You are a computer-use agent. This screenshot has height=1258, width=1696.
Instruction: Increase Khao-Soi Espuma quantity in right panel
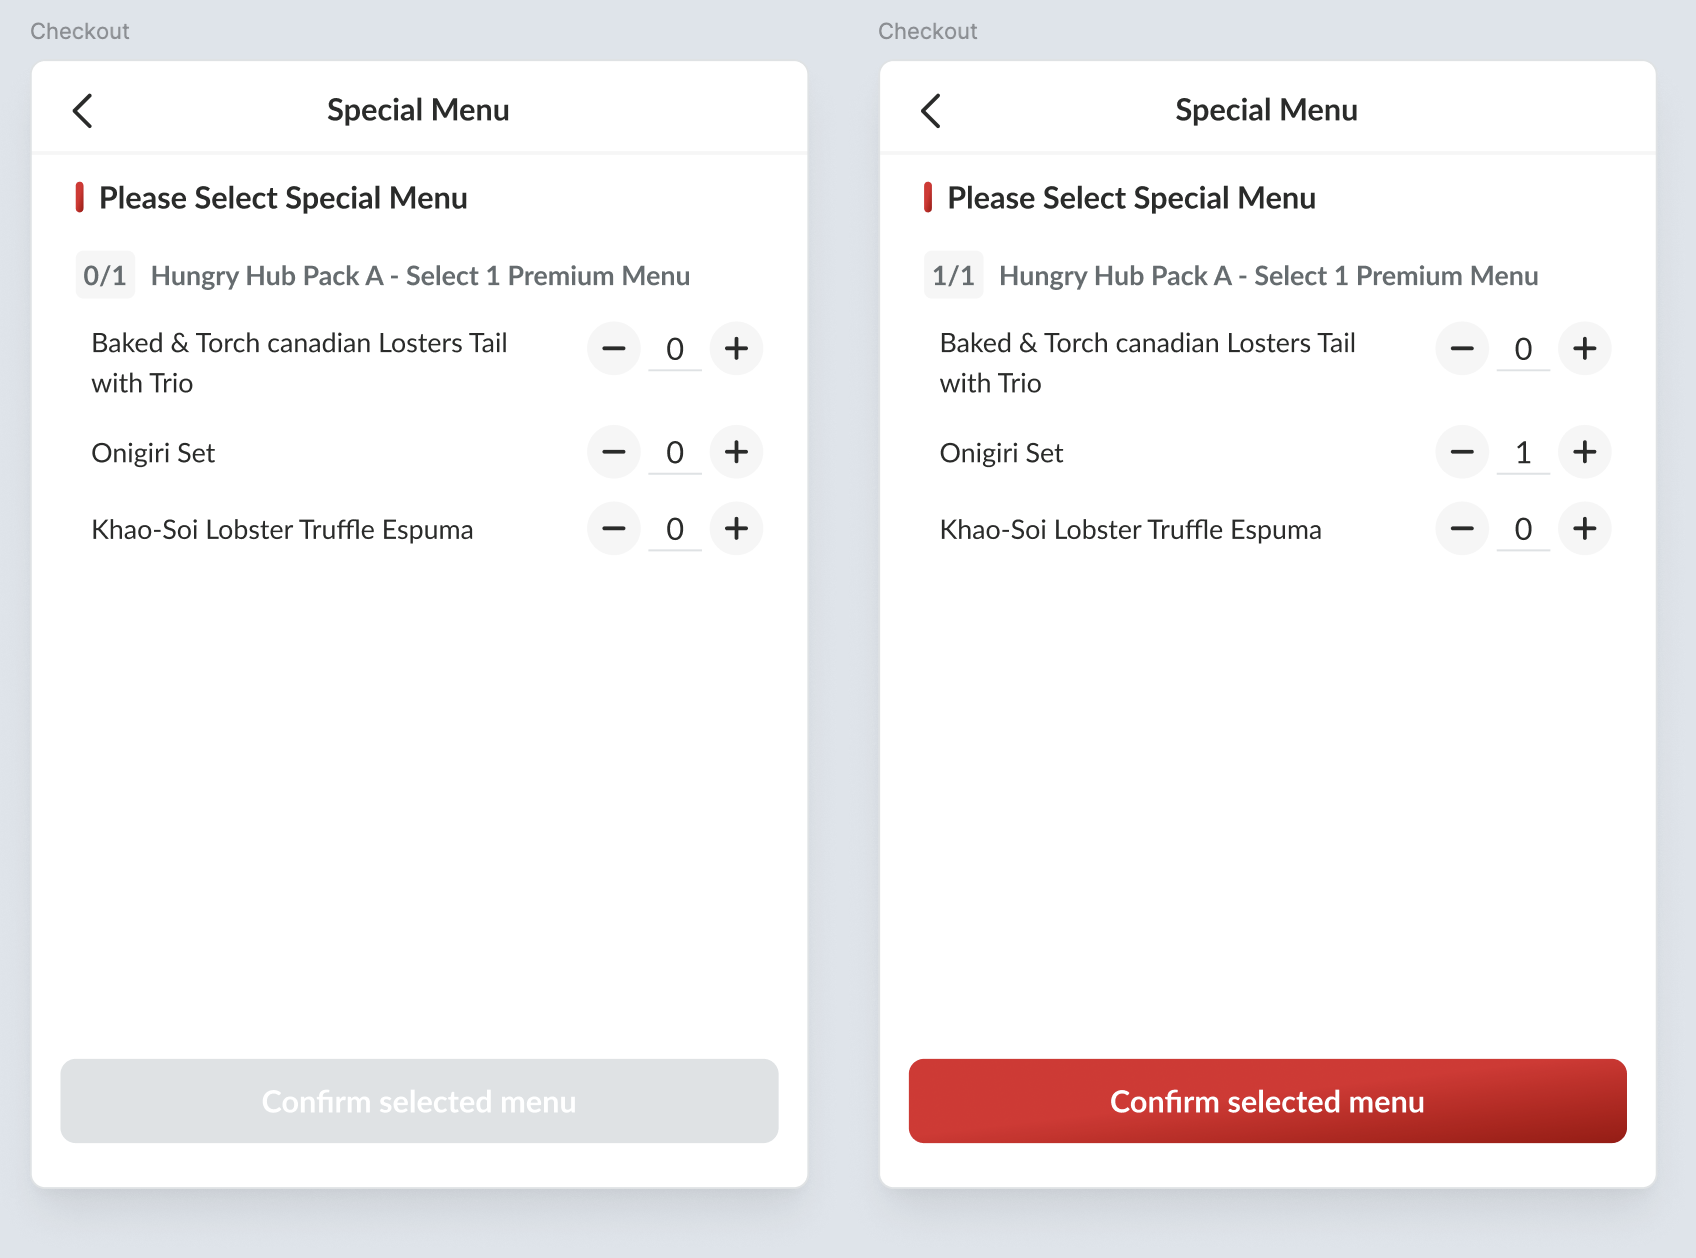pyautogui.click(x=1584, y=529)
